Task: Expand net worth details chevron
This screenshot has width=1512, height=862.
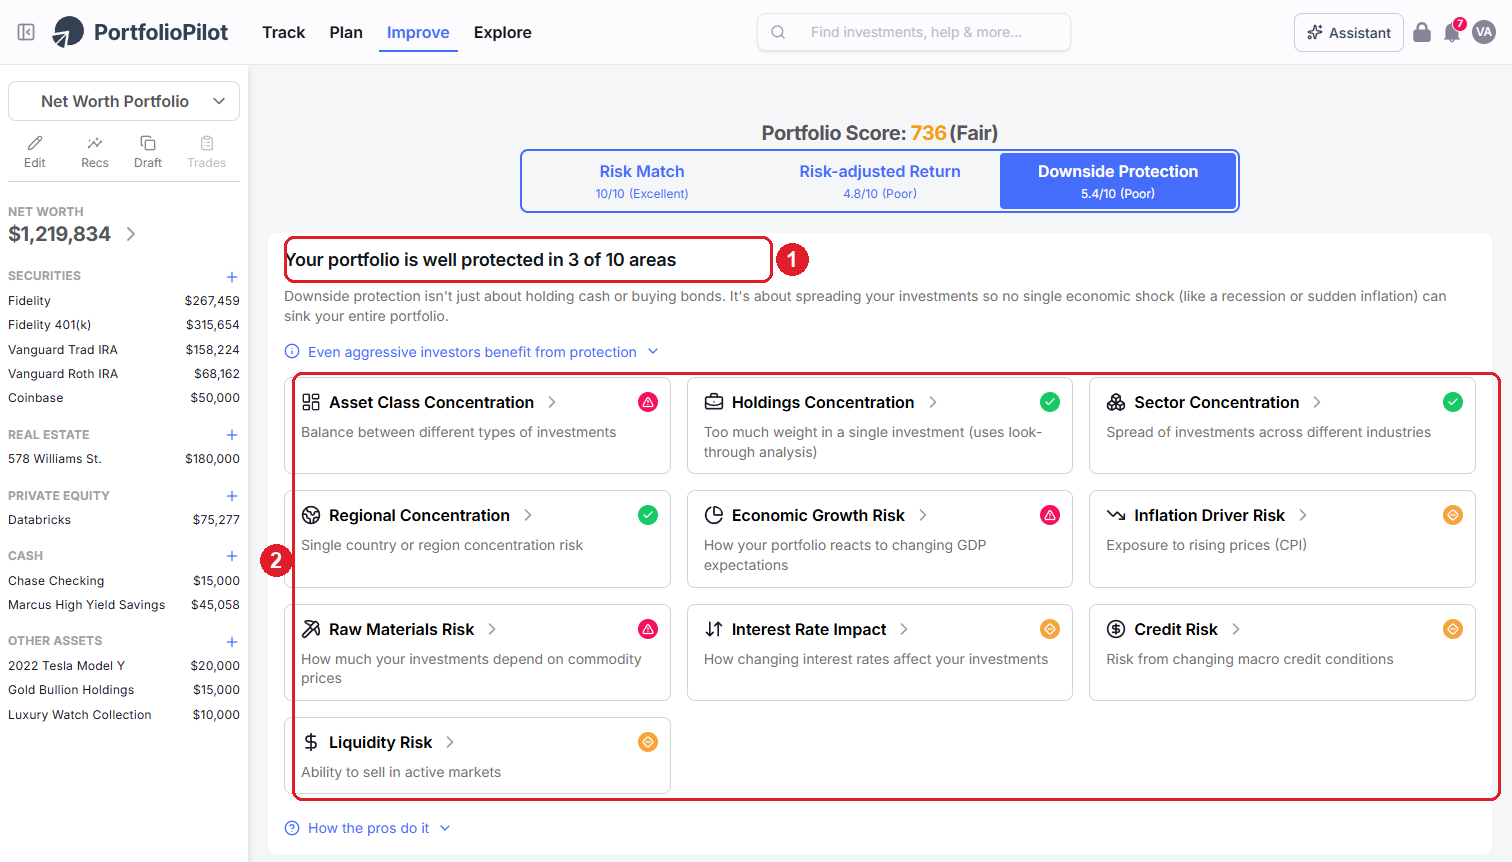Action: [x=131, y=234]
